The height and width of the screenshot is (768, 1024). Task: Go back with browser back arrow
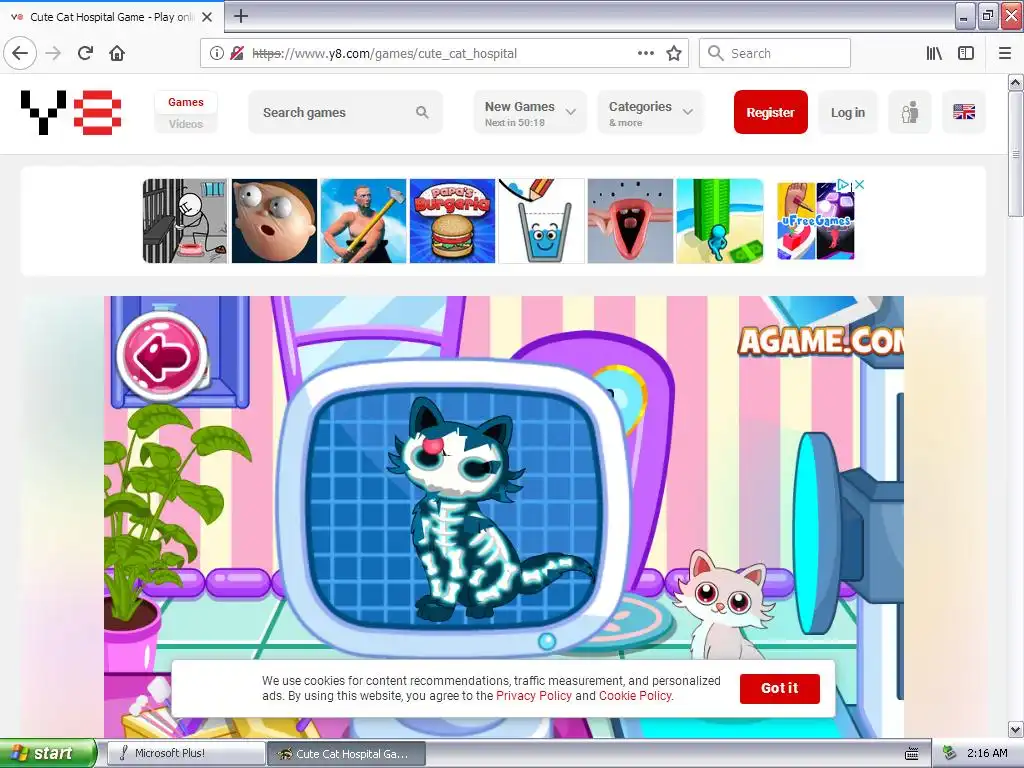click(20, 54)
